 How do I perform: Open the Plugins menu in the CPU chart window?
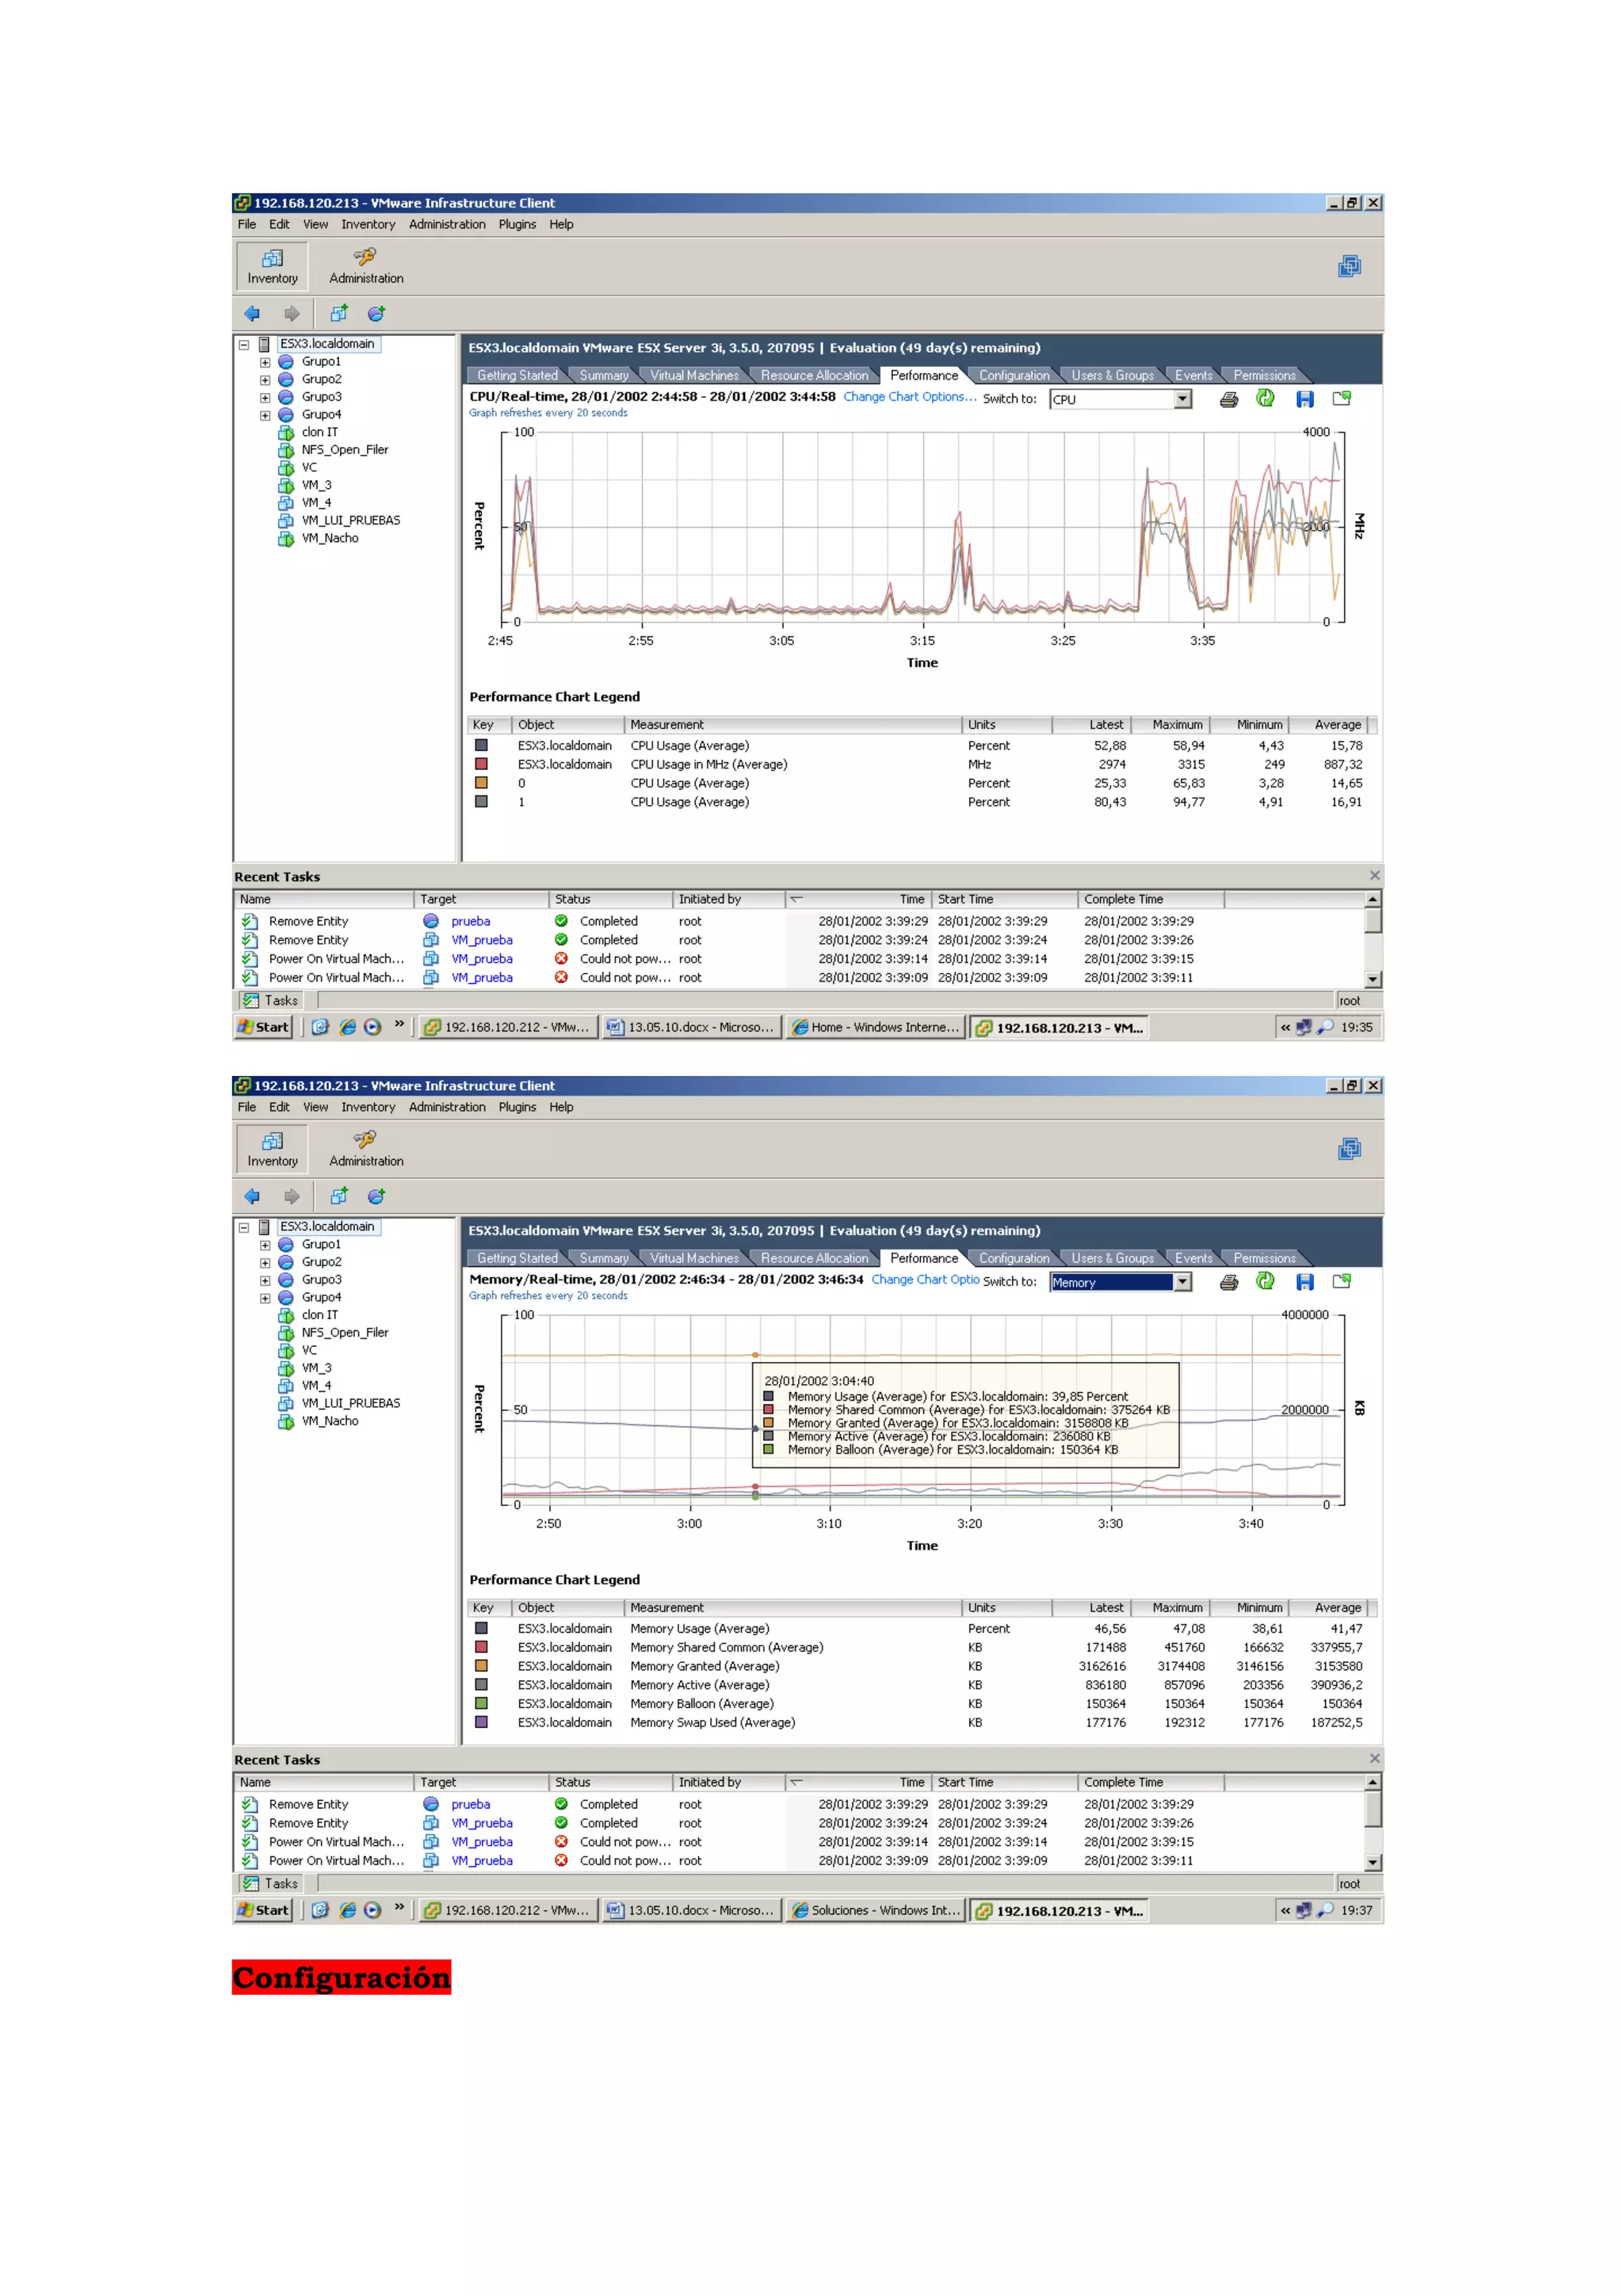pyautogui.click(x=517, y=225)
